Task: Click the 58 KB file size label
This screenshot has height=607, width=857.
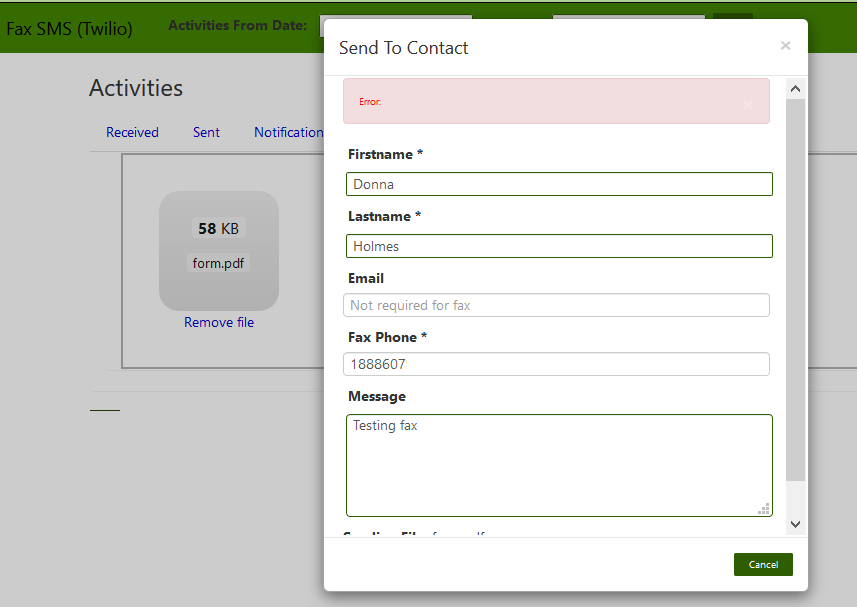Action: (218, 229)
